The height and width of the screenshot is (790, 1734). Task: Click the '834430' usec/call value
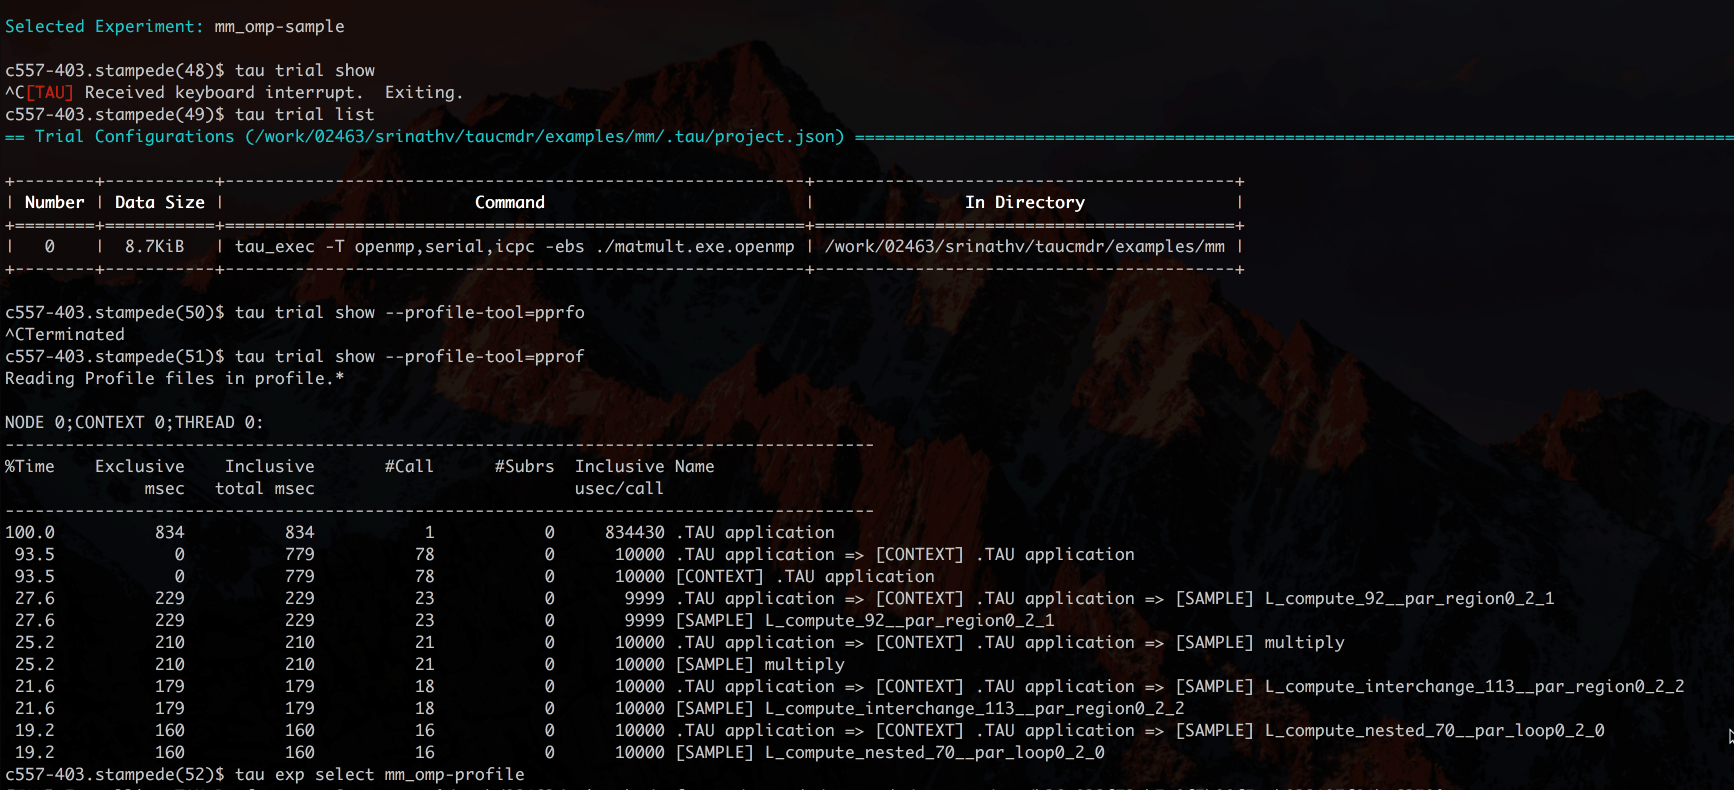click(635, 533)
